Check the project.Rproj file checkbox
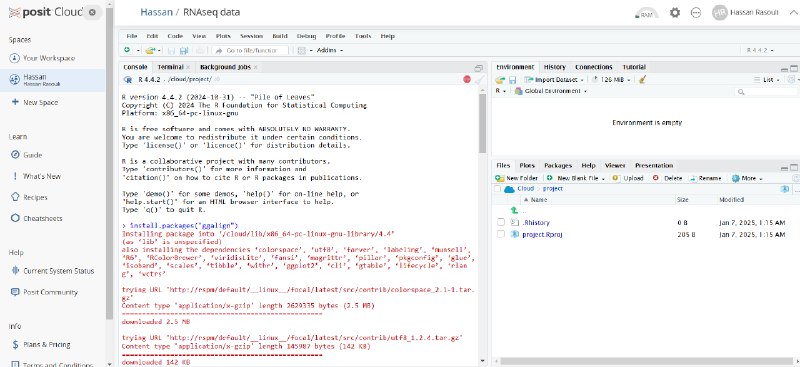Screen dimensions: 800x367 coord(501,234)
